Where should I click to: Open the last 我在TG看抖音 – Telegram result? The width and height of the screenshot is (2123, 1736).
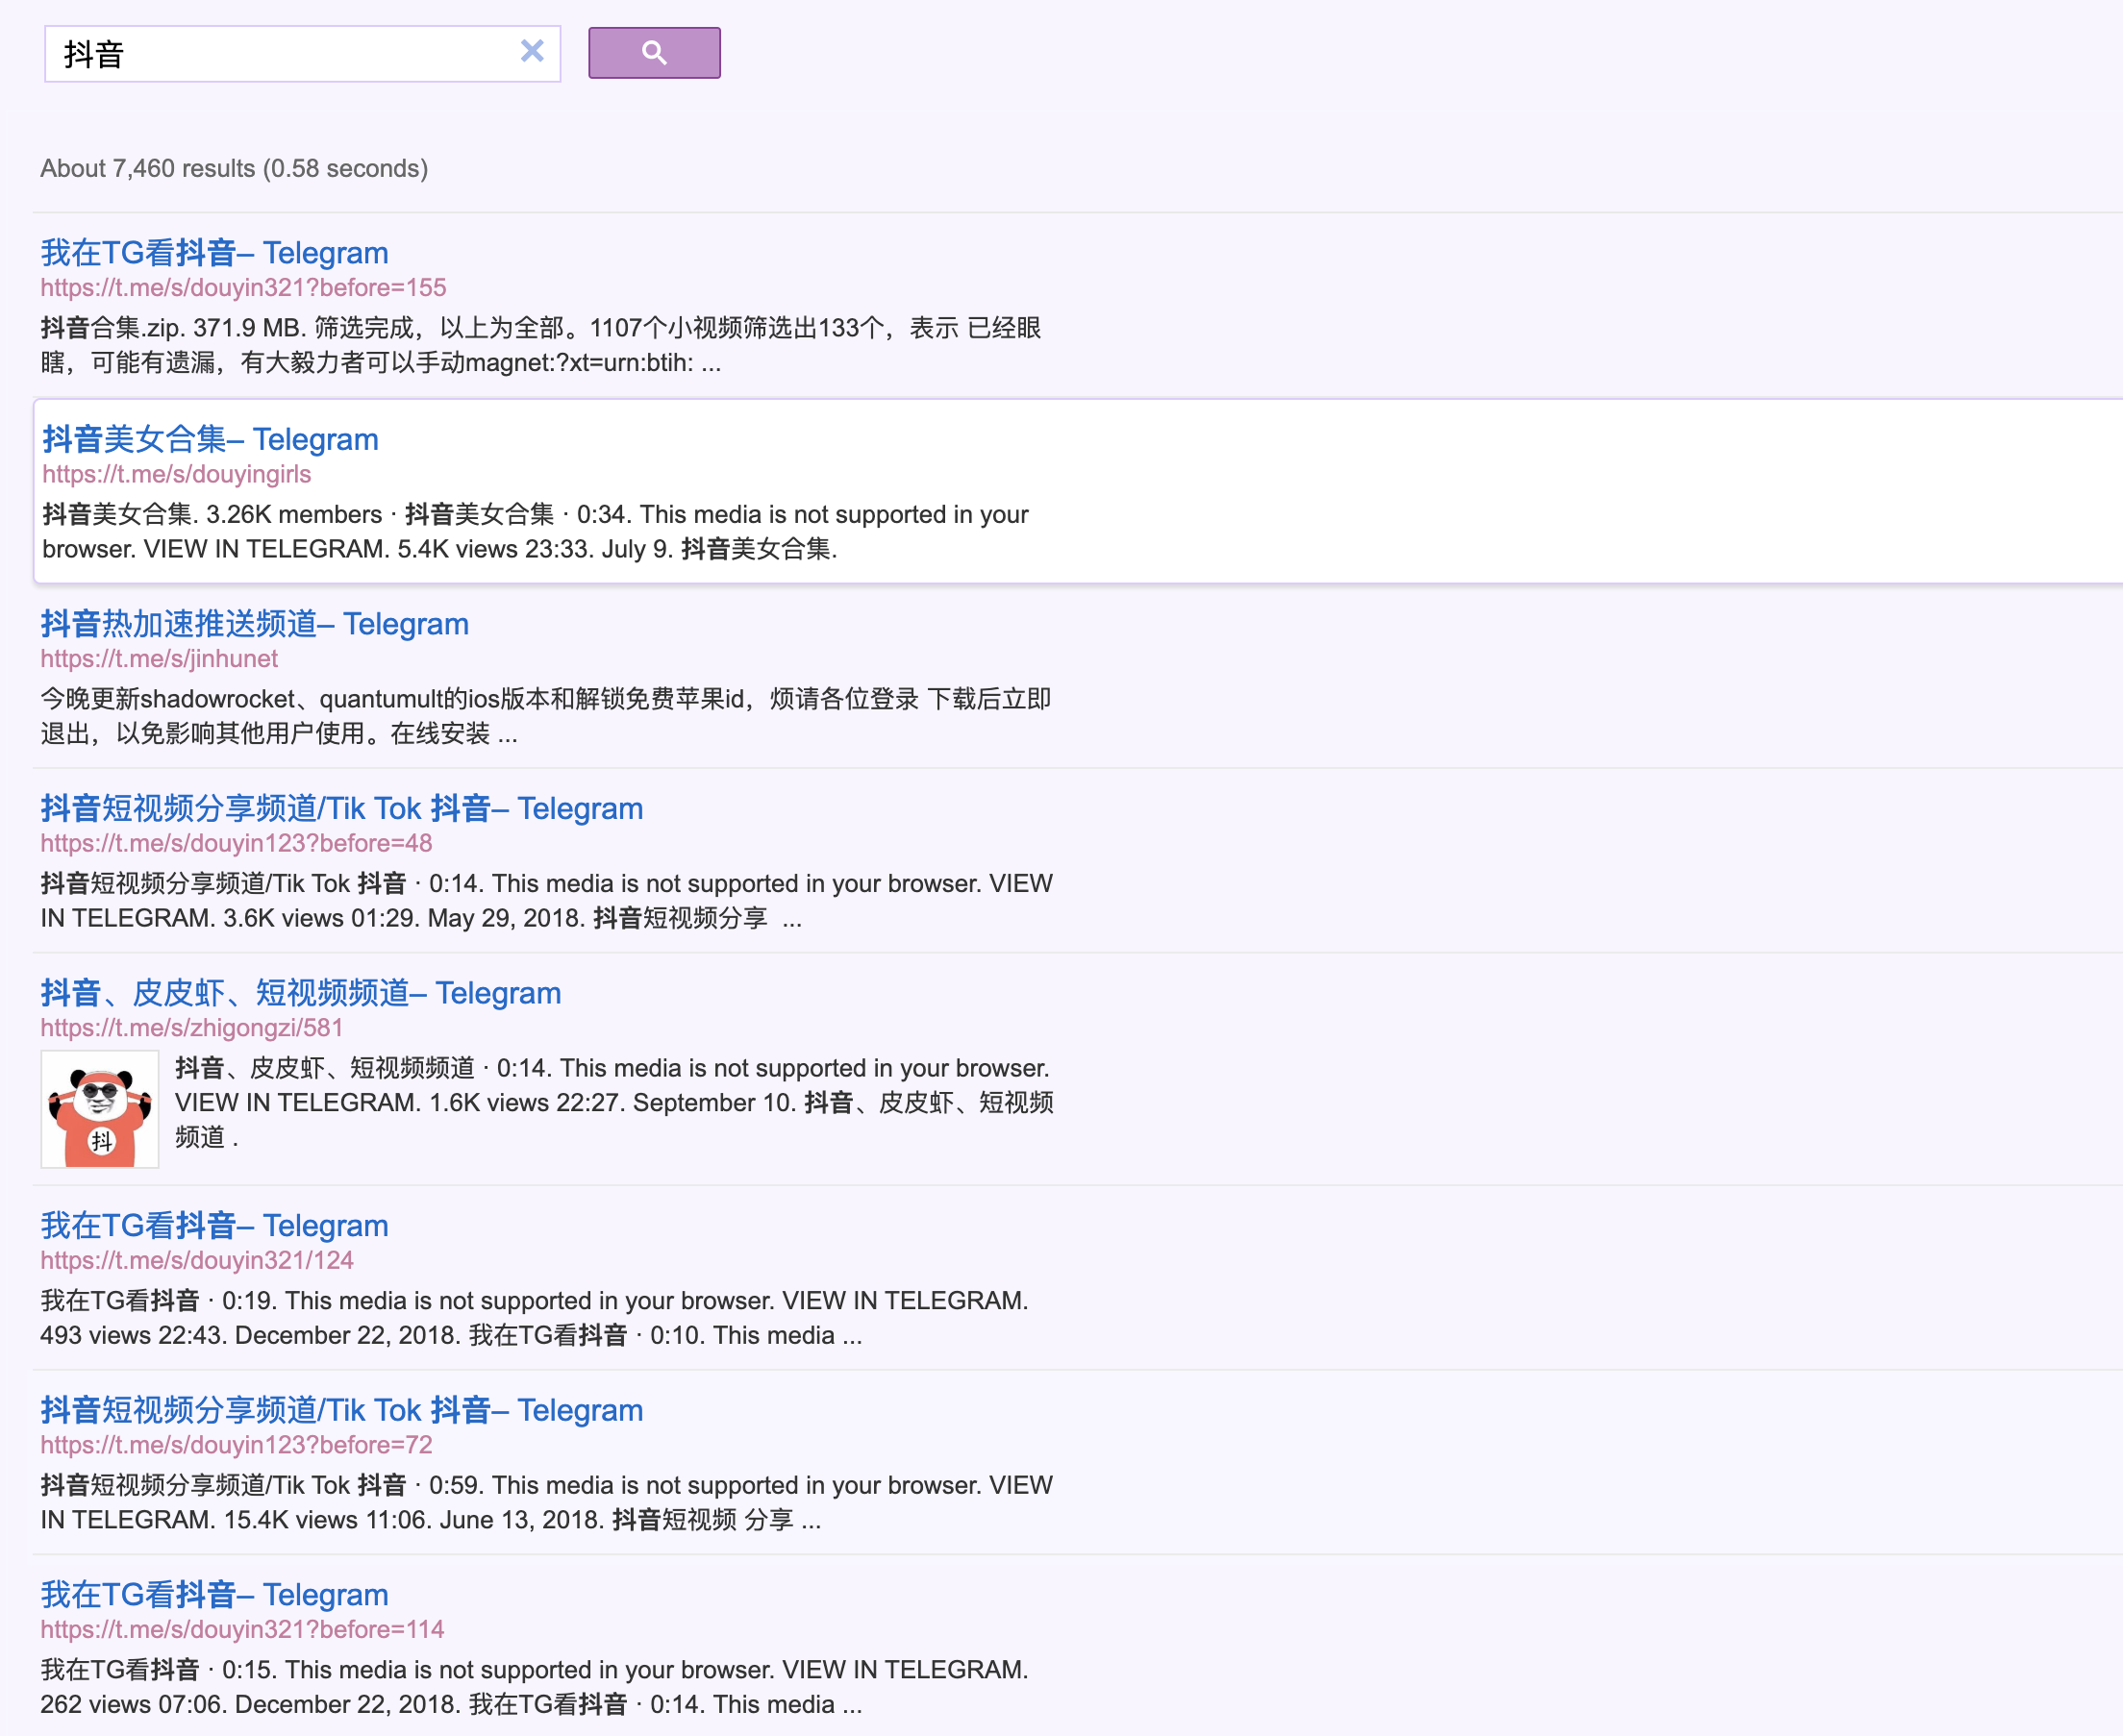214,1594
